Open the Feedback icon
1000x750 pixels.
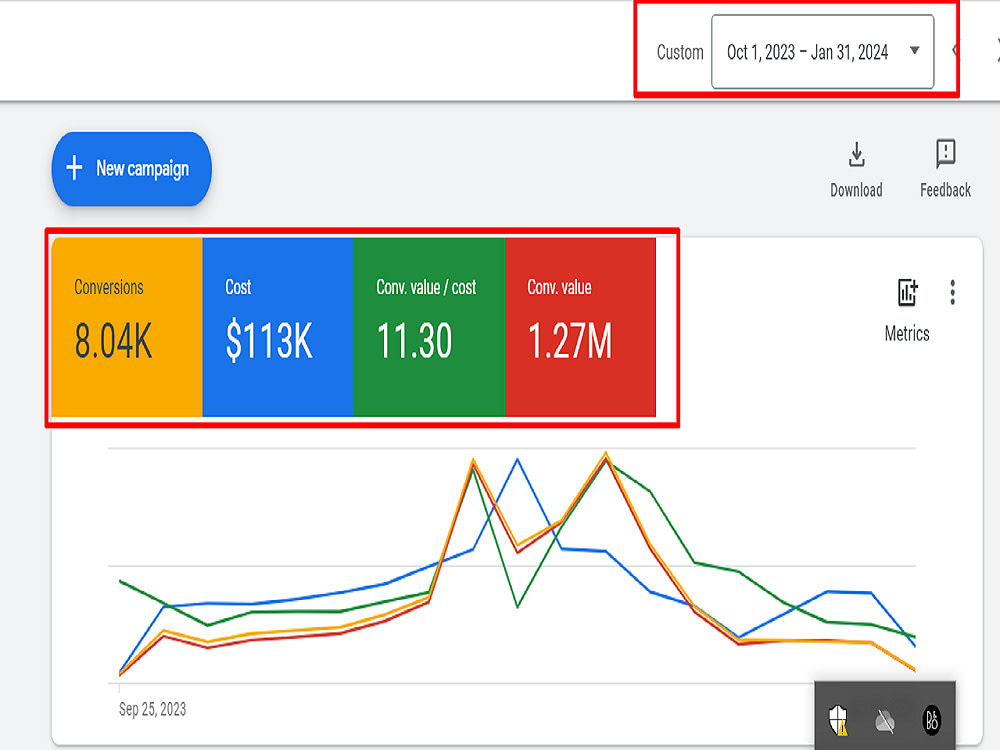pyautogui.click(x=945, y=154)
